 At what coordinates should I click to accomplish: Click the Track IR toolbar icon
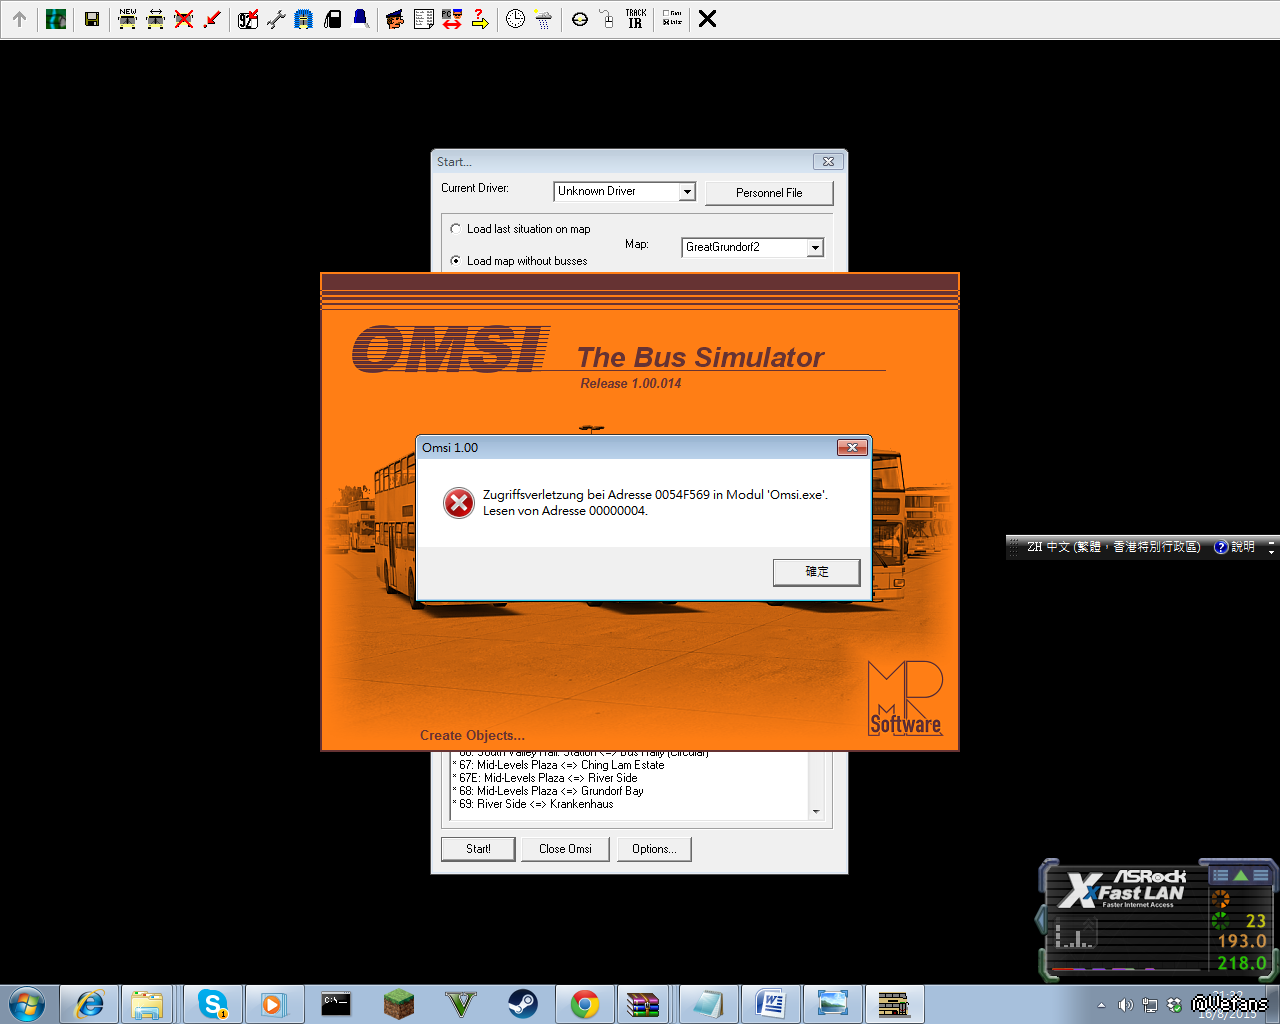coord(636,19)
